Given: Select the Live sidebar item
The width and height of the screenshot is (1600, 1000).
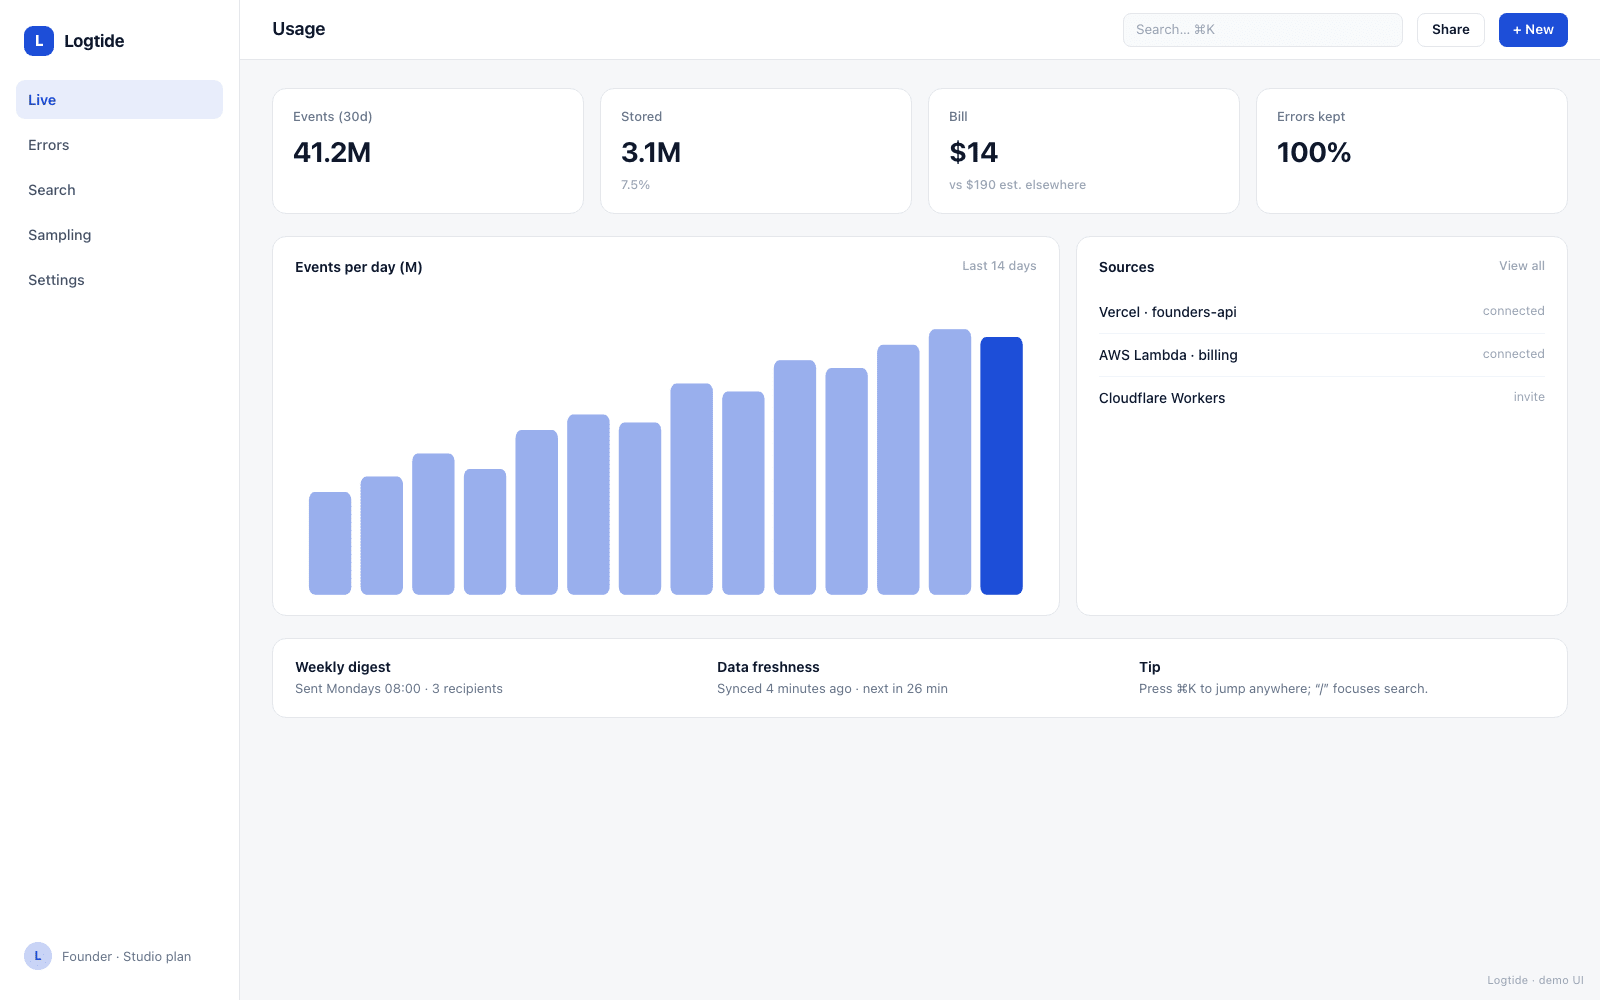Looking at the screenshot, I should [119, 100].
